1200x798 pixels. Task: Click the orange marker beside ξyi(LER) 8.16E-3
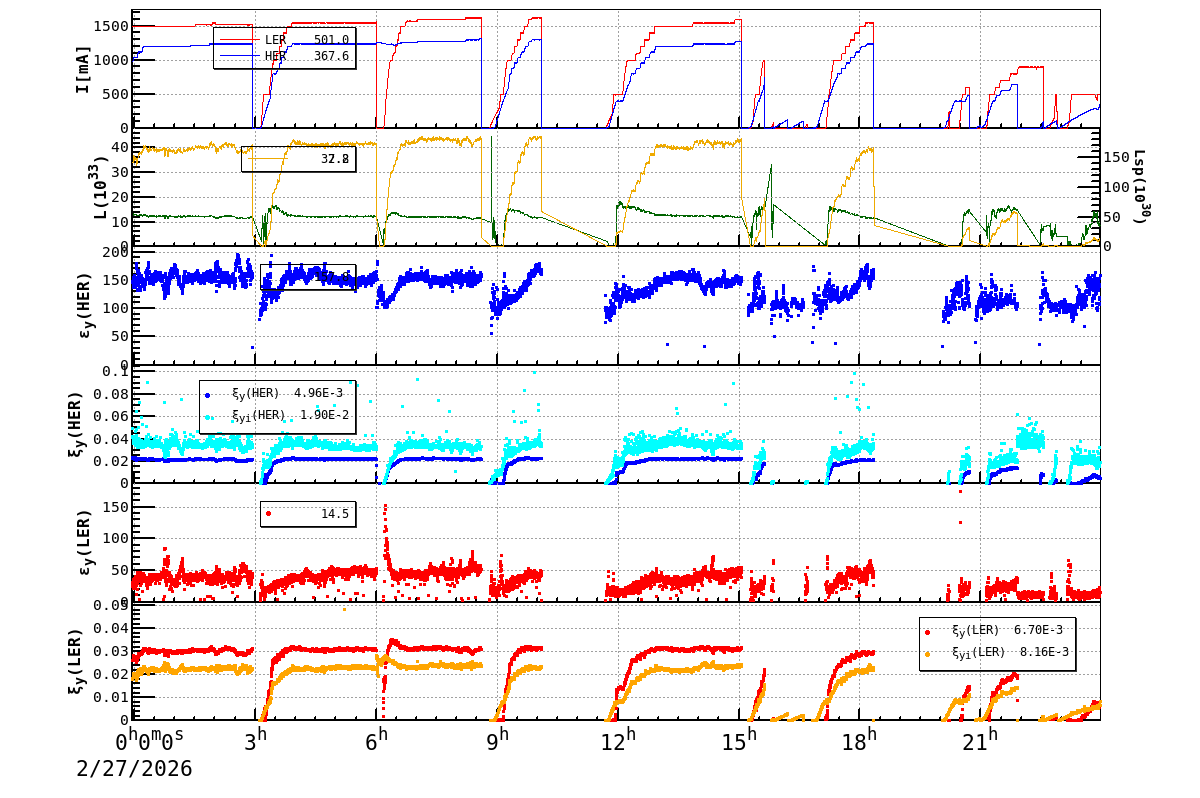[x=928, y=654]
